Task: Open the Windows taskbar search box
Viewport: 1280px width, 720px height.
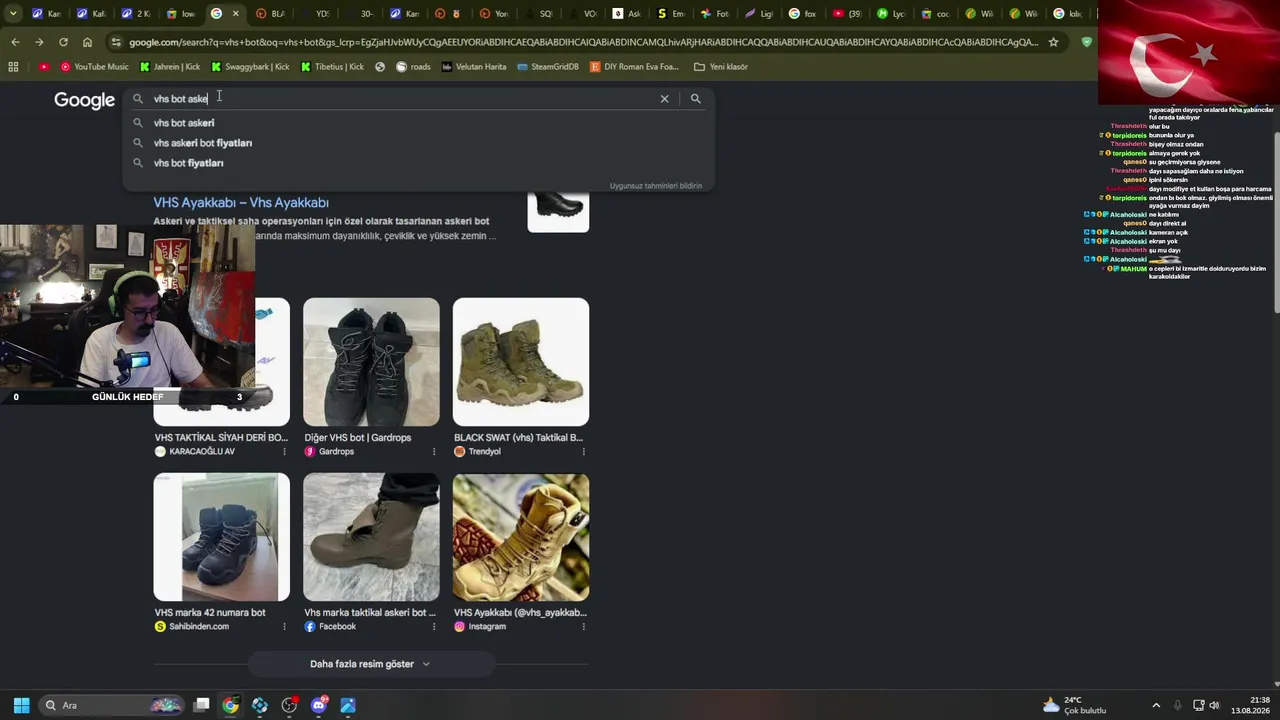Action: point(112,705)
